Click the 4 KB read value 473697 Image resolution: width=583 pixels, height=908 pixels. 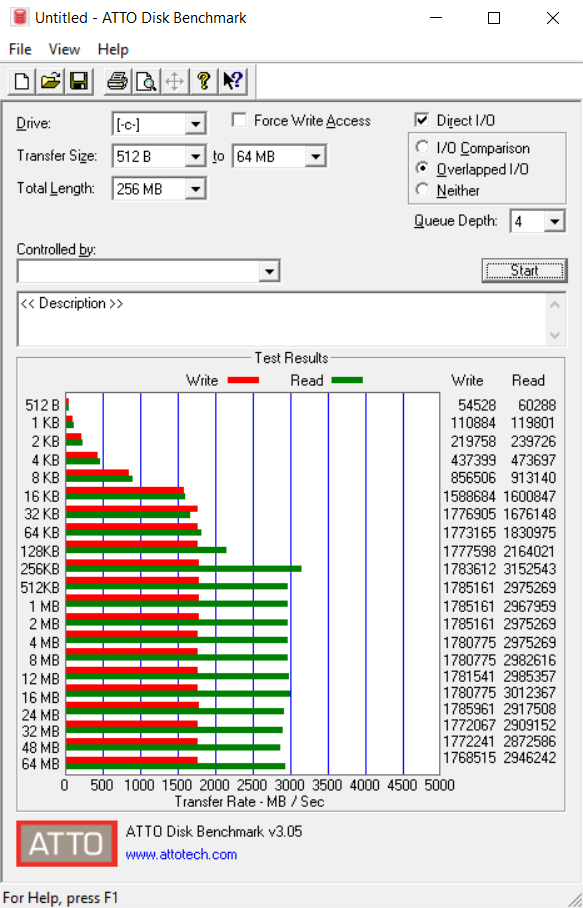533,460
